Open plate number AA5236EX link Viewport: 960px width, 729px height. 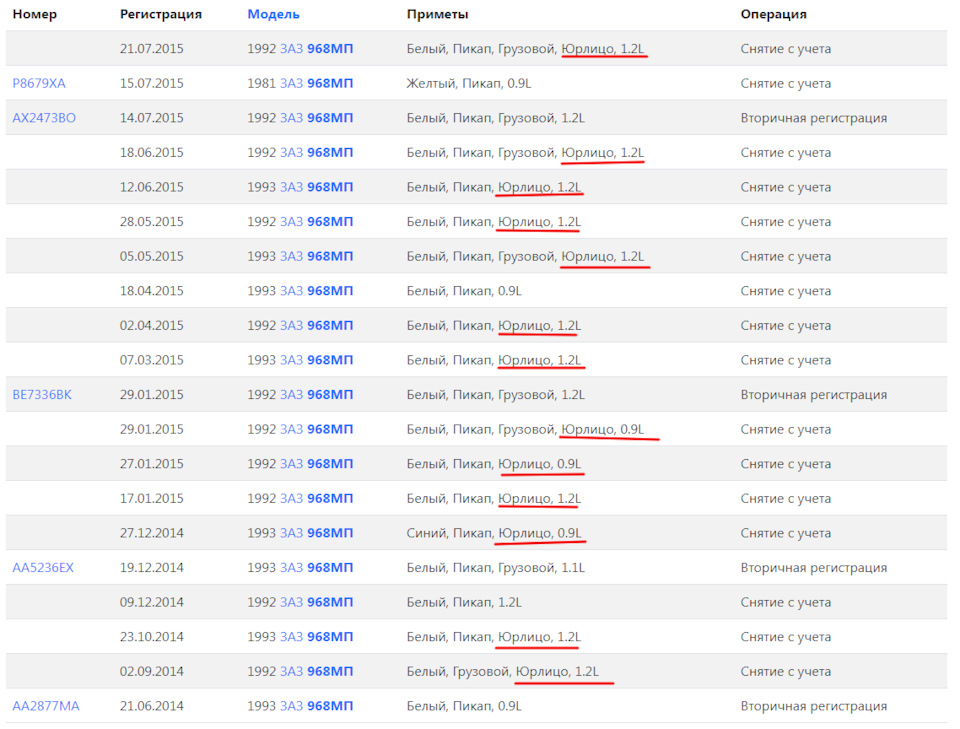(x=43, y=567)
